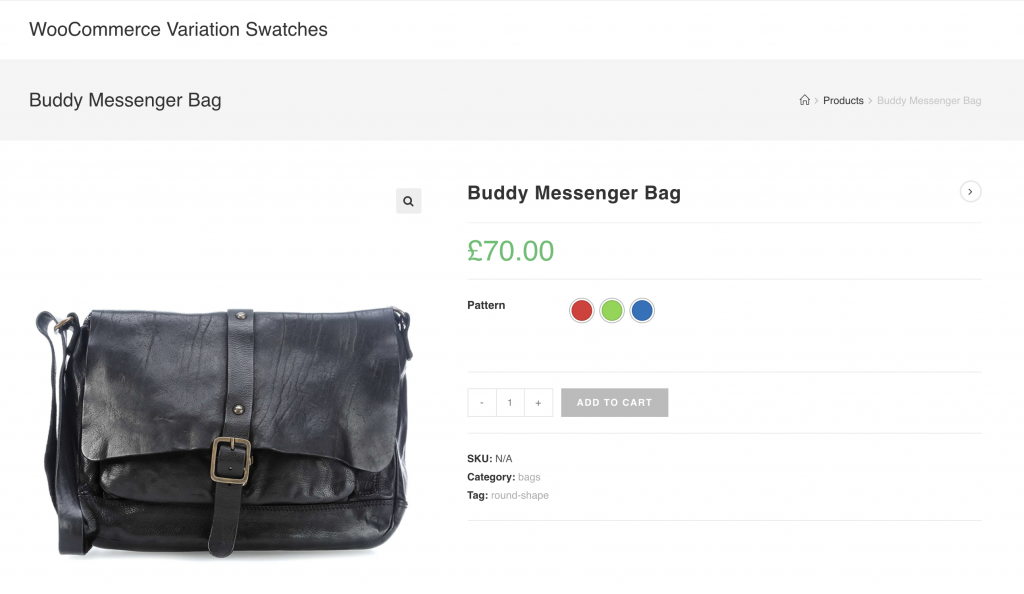
Task: Click the £70.00 price text
Action: [x=511, y=251]
